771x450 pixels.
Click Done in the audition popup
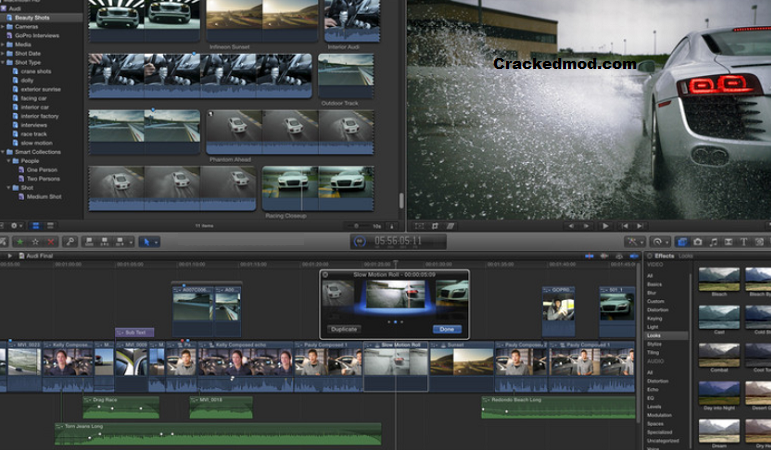point(446,329)
